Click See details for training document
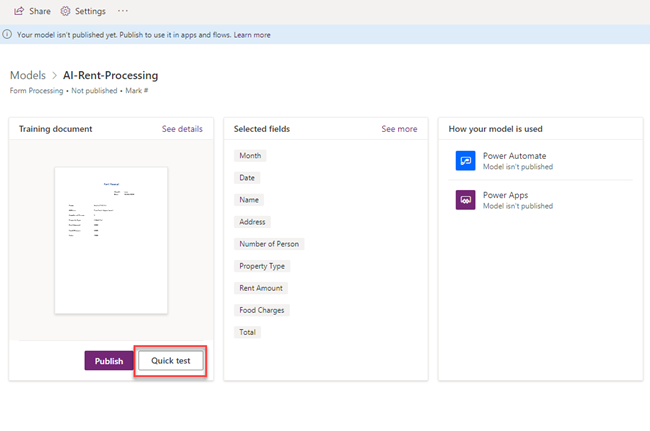This screenshot has height=431, width=650. 182,129
